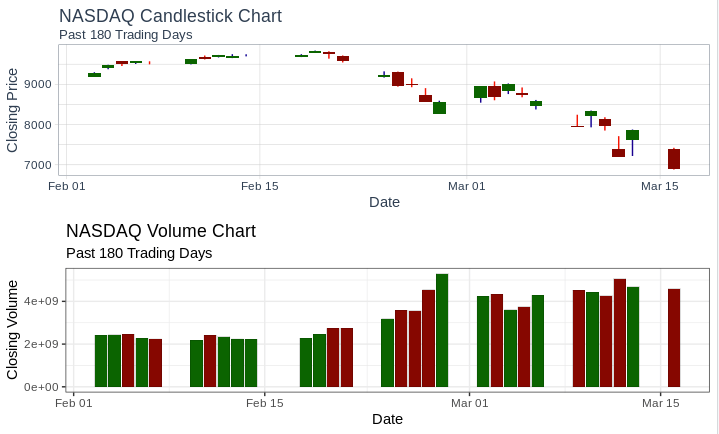Click the leftmost green bar in volume chart
Image resolution: width=719 pixels, height=434 pixels.
tap(101, 361)
